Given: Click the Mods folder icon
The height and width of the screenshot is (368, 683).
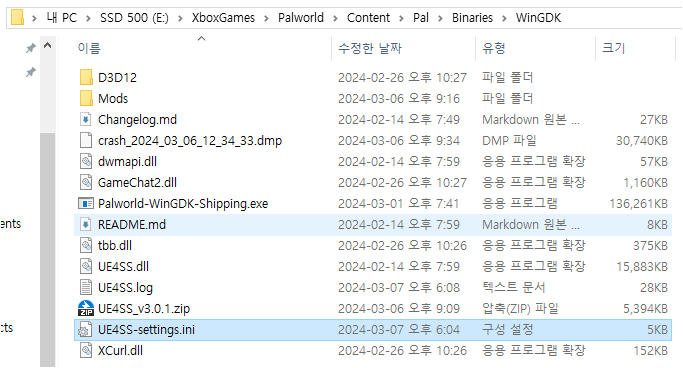Looking at the screenshot, I should (86, 98).
